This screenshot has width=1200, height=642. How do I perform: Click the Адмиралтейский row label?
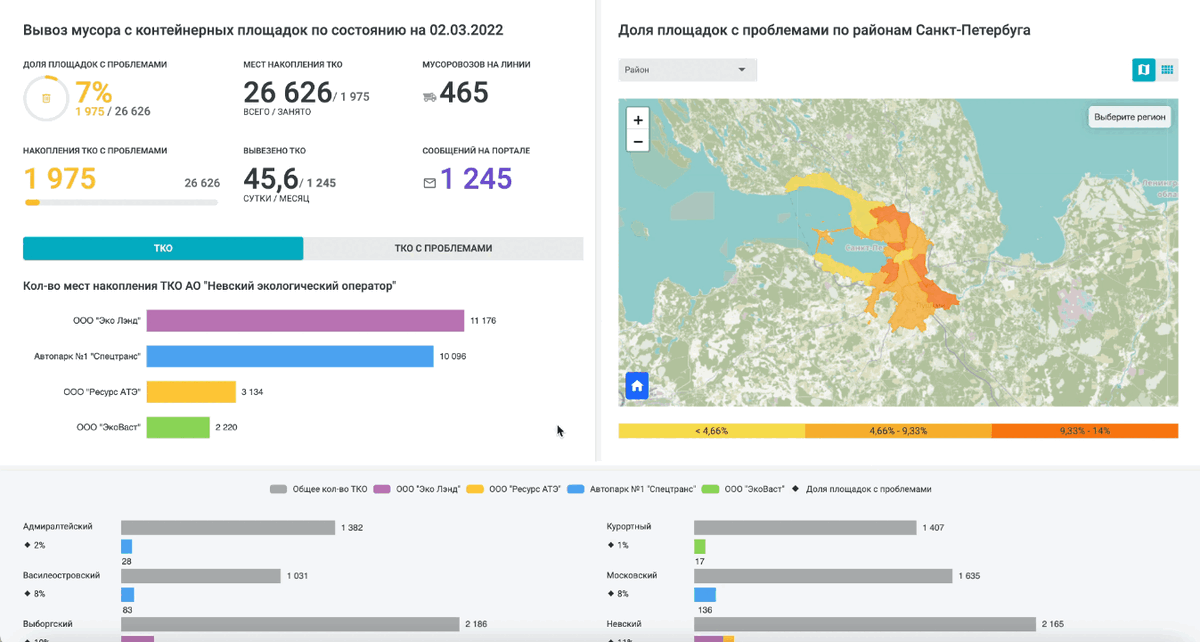point(57,526)
